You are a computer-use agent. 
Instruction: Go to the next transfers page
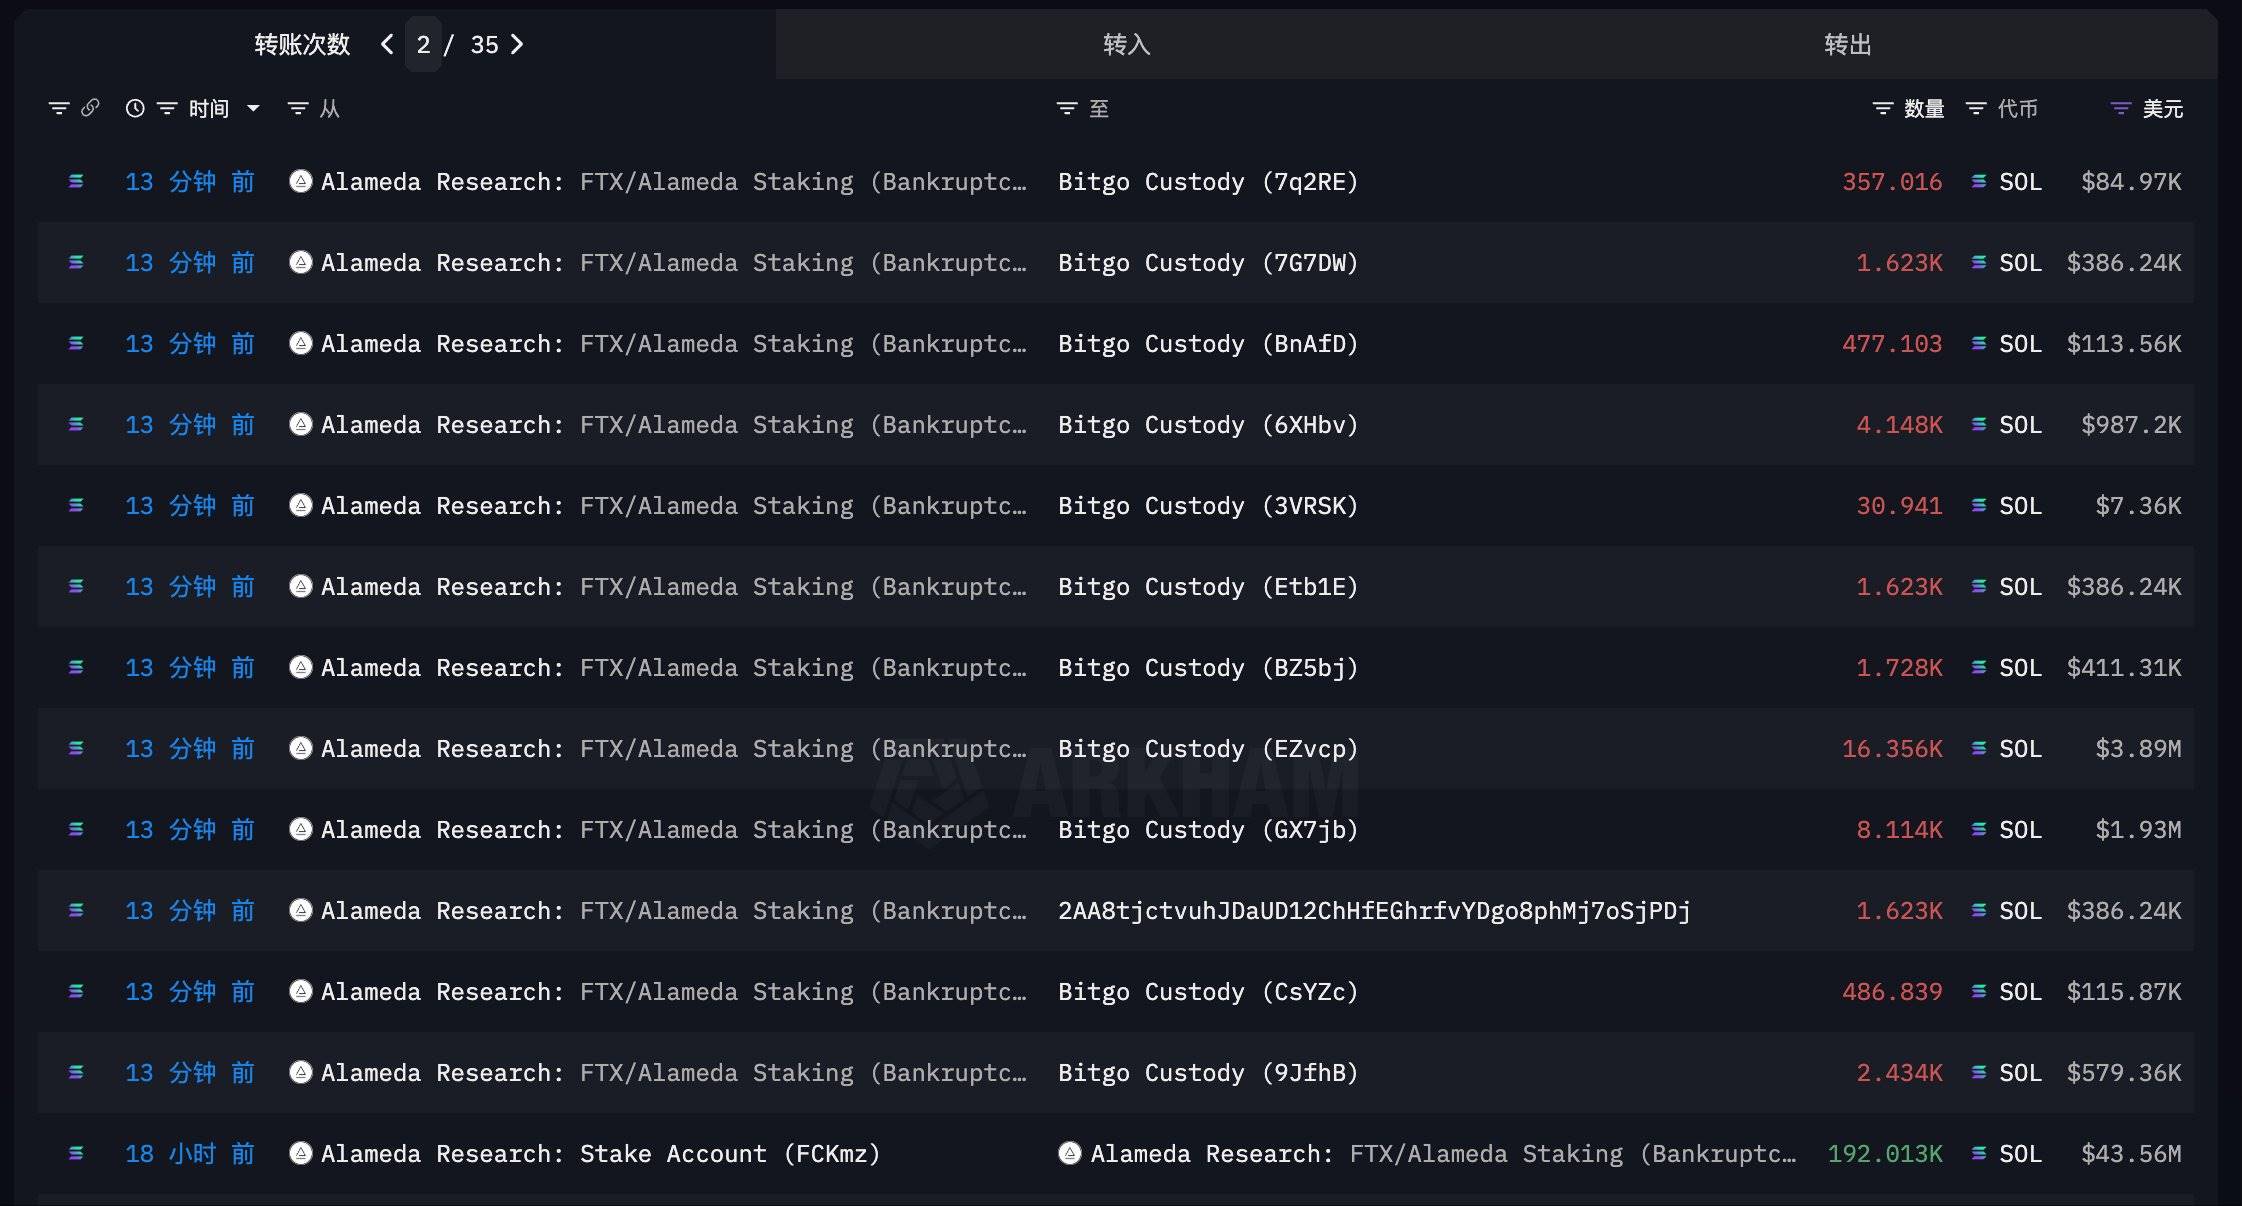click(x=517, y=45)
